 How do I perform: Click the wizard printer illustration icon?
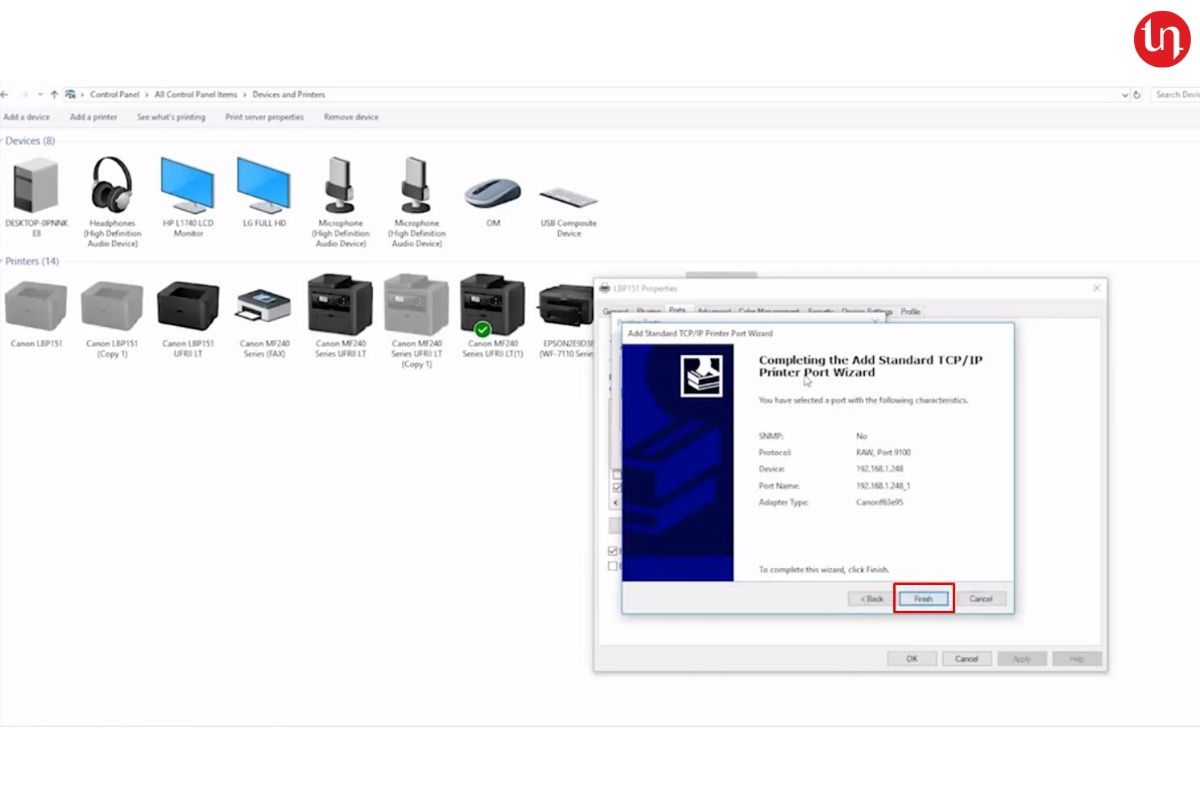coord(702,376)
